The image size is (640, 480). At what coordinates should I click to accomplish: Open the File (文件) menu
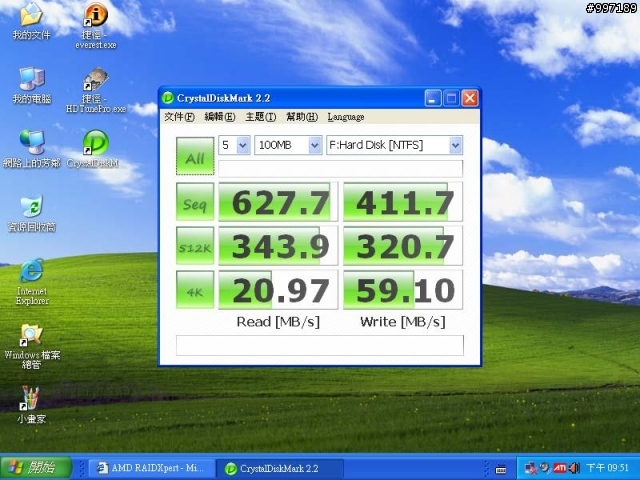[179, 117]
